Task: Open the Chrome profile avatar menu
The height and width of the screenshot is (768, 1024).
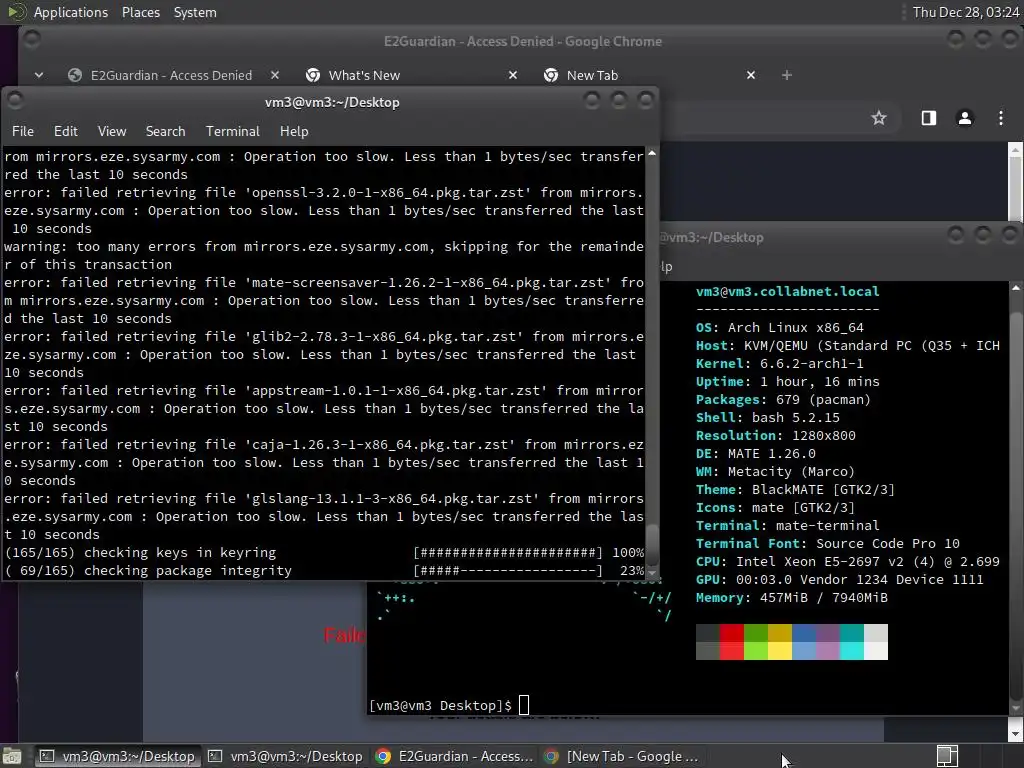Action: [x=965, y=118]
